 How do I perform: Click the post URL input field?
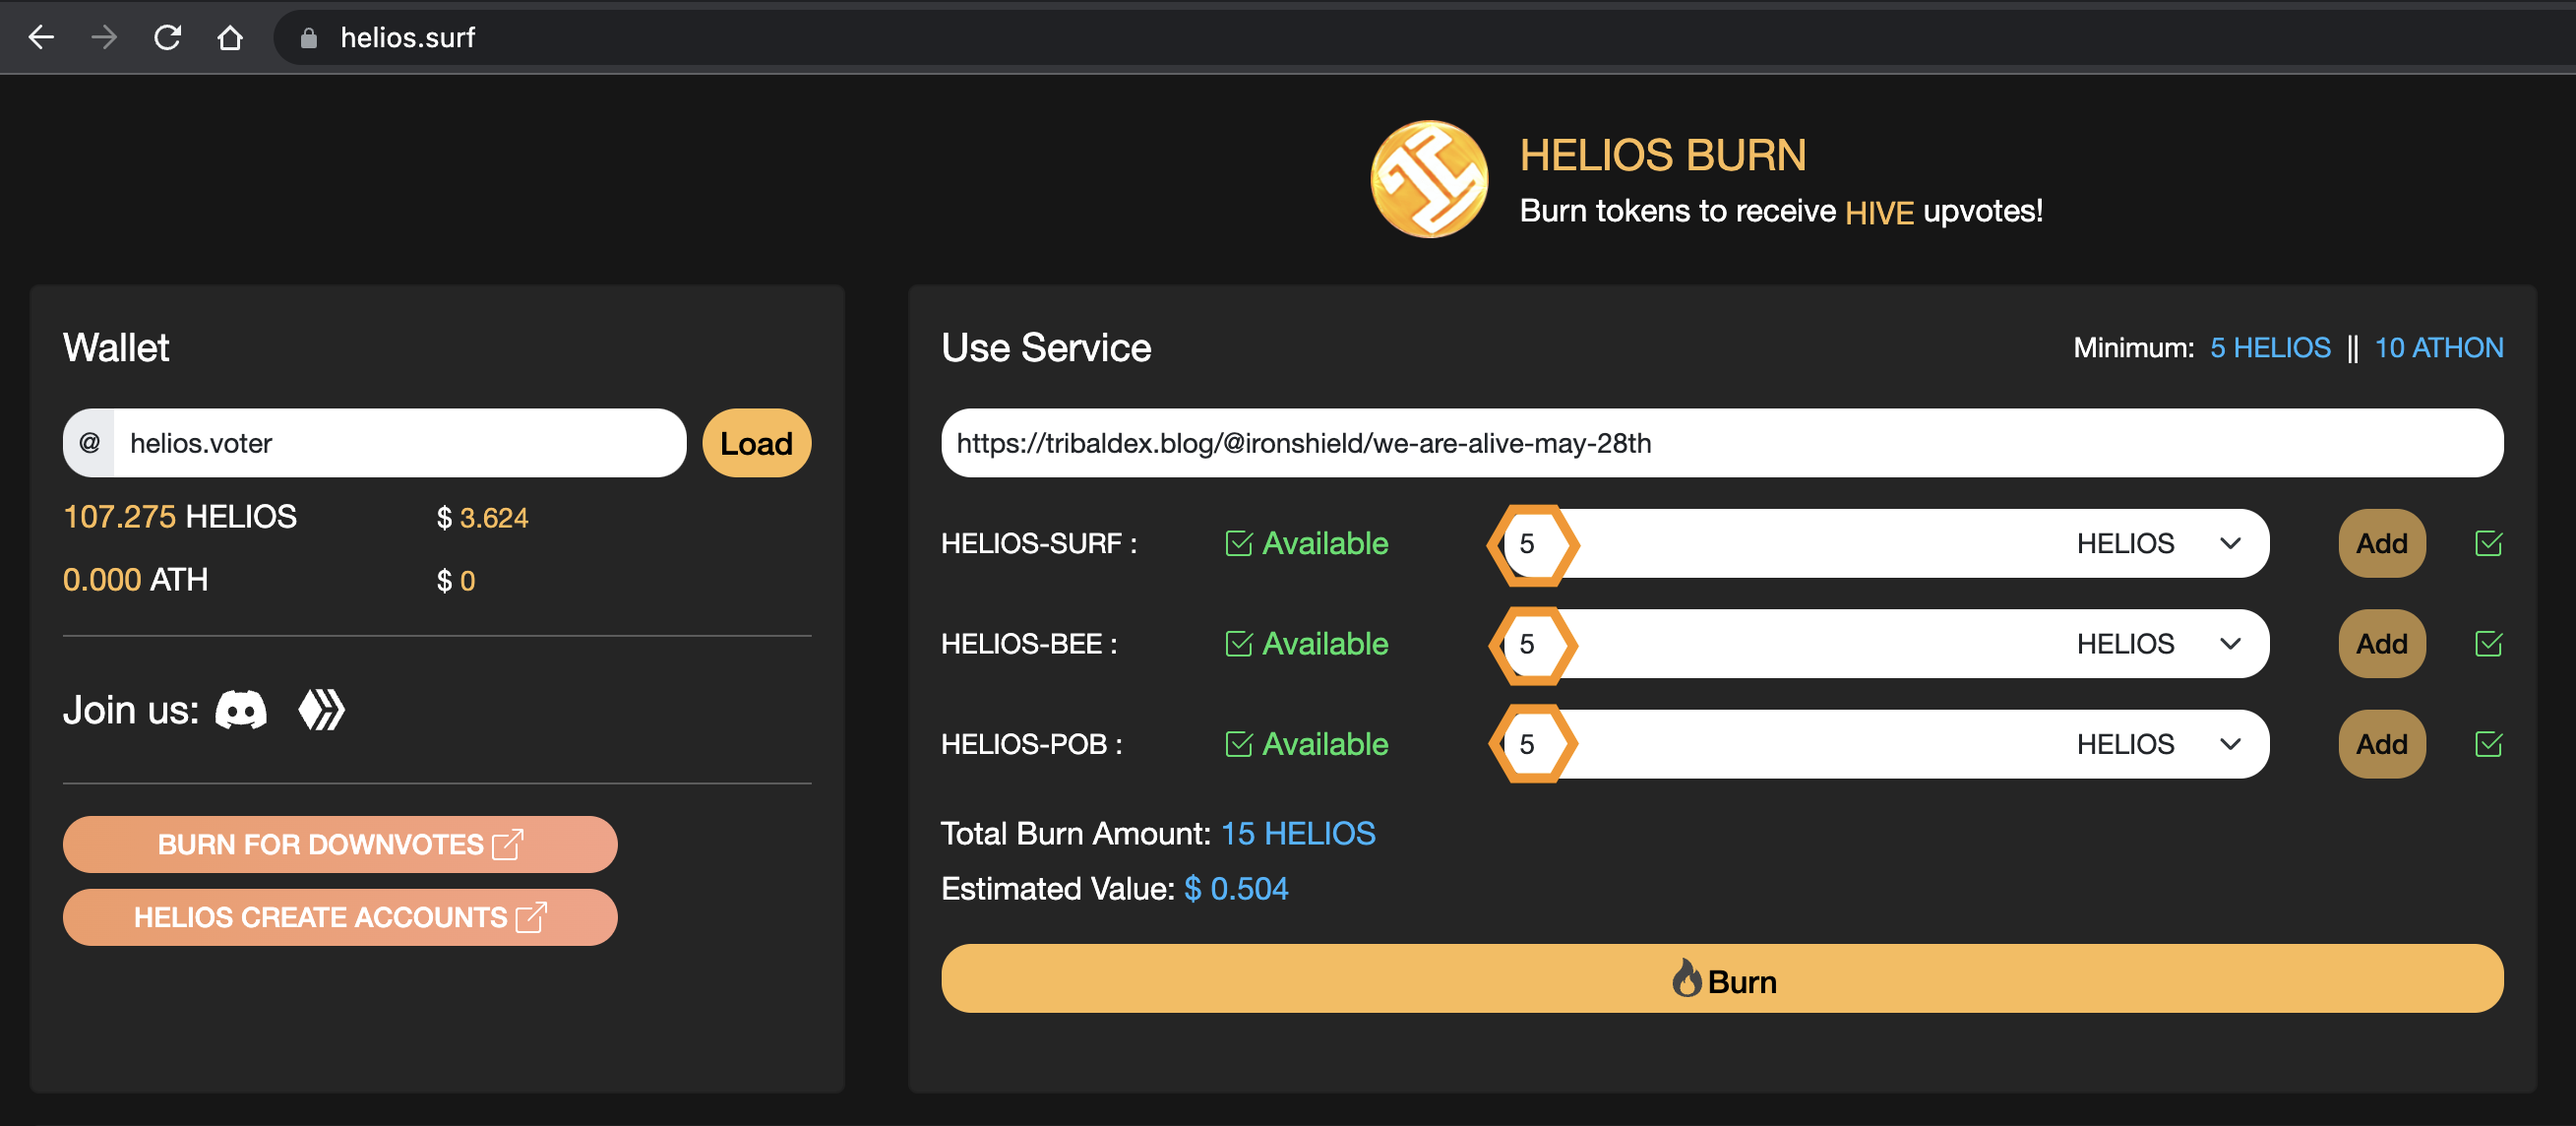1721,442
